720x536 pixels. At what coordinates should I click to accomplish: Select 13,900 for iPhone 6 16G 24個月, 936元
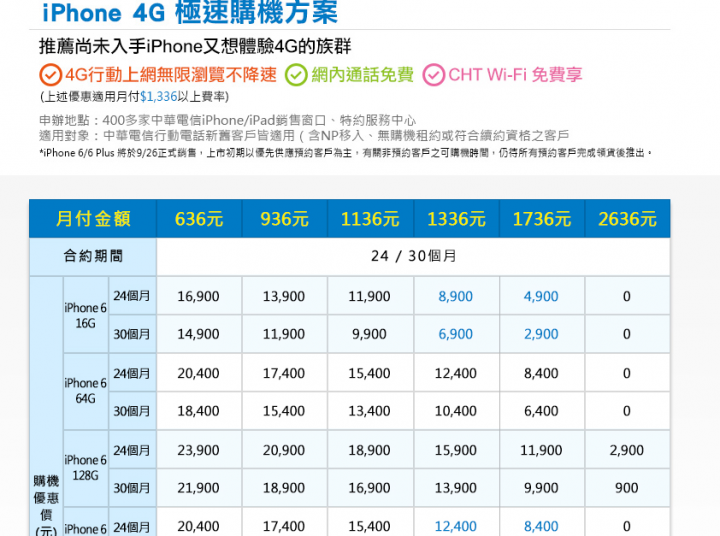[x=284, y=296]
